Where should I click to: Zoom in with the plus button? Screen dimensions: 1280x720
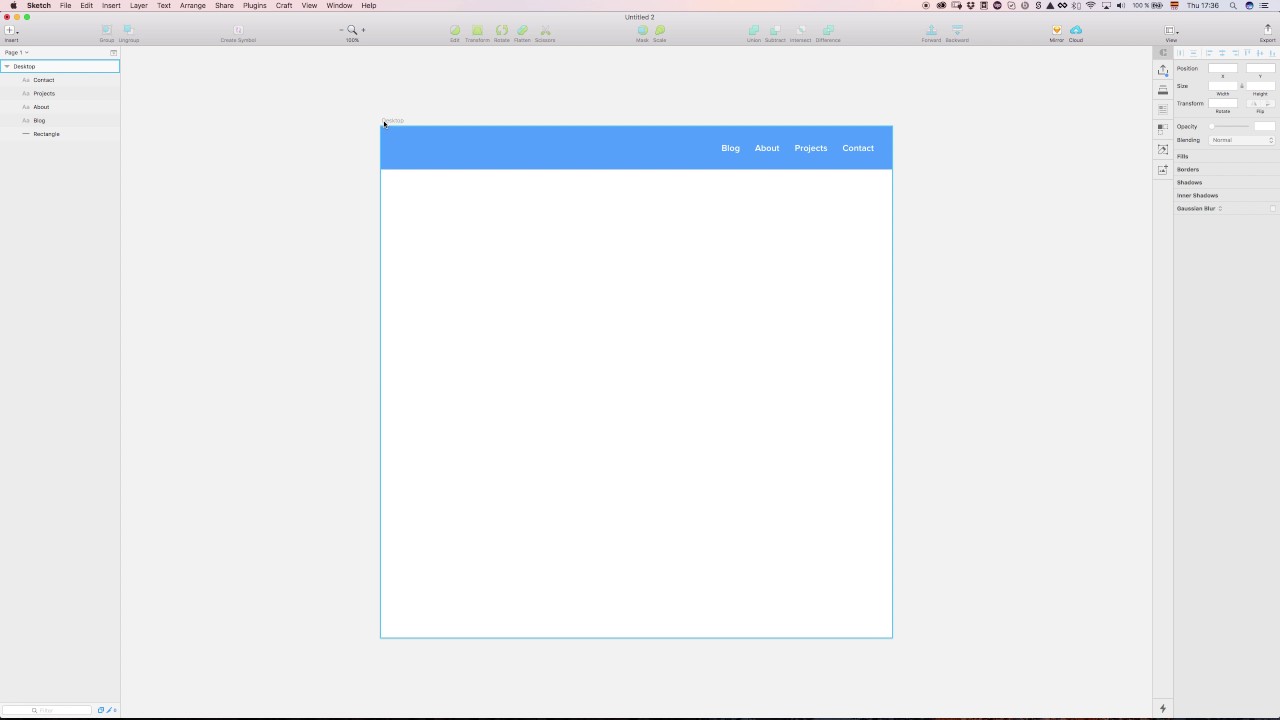[x=363, y=30]
